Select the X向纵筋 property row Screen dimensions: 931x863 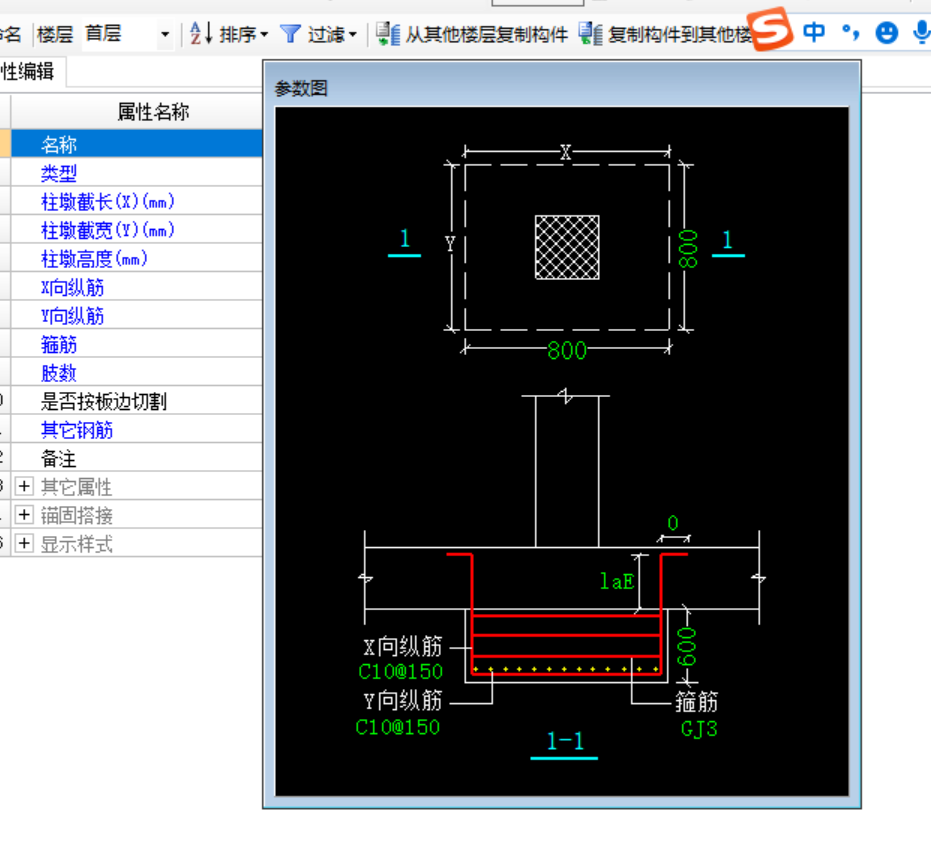[137, 287]
